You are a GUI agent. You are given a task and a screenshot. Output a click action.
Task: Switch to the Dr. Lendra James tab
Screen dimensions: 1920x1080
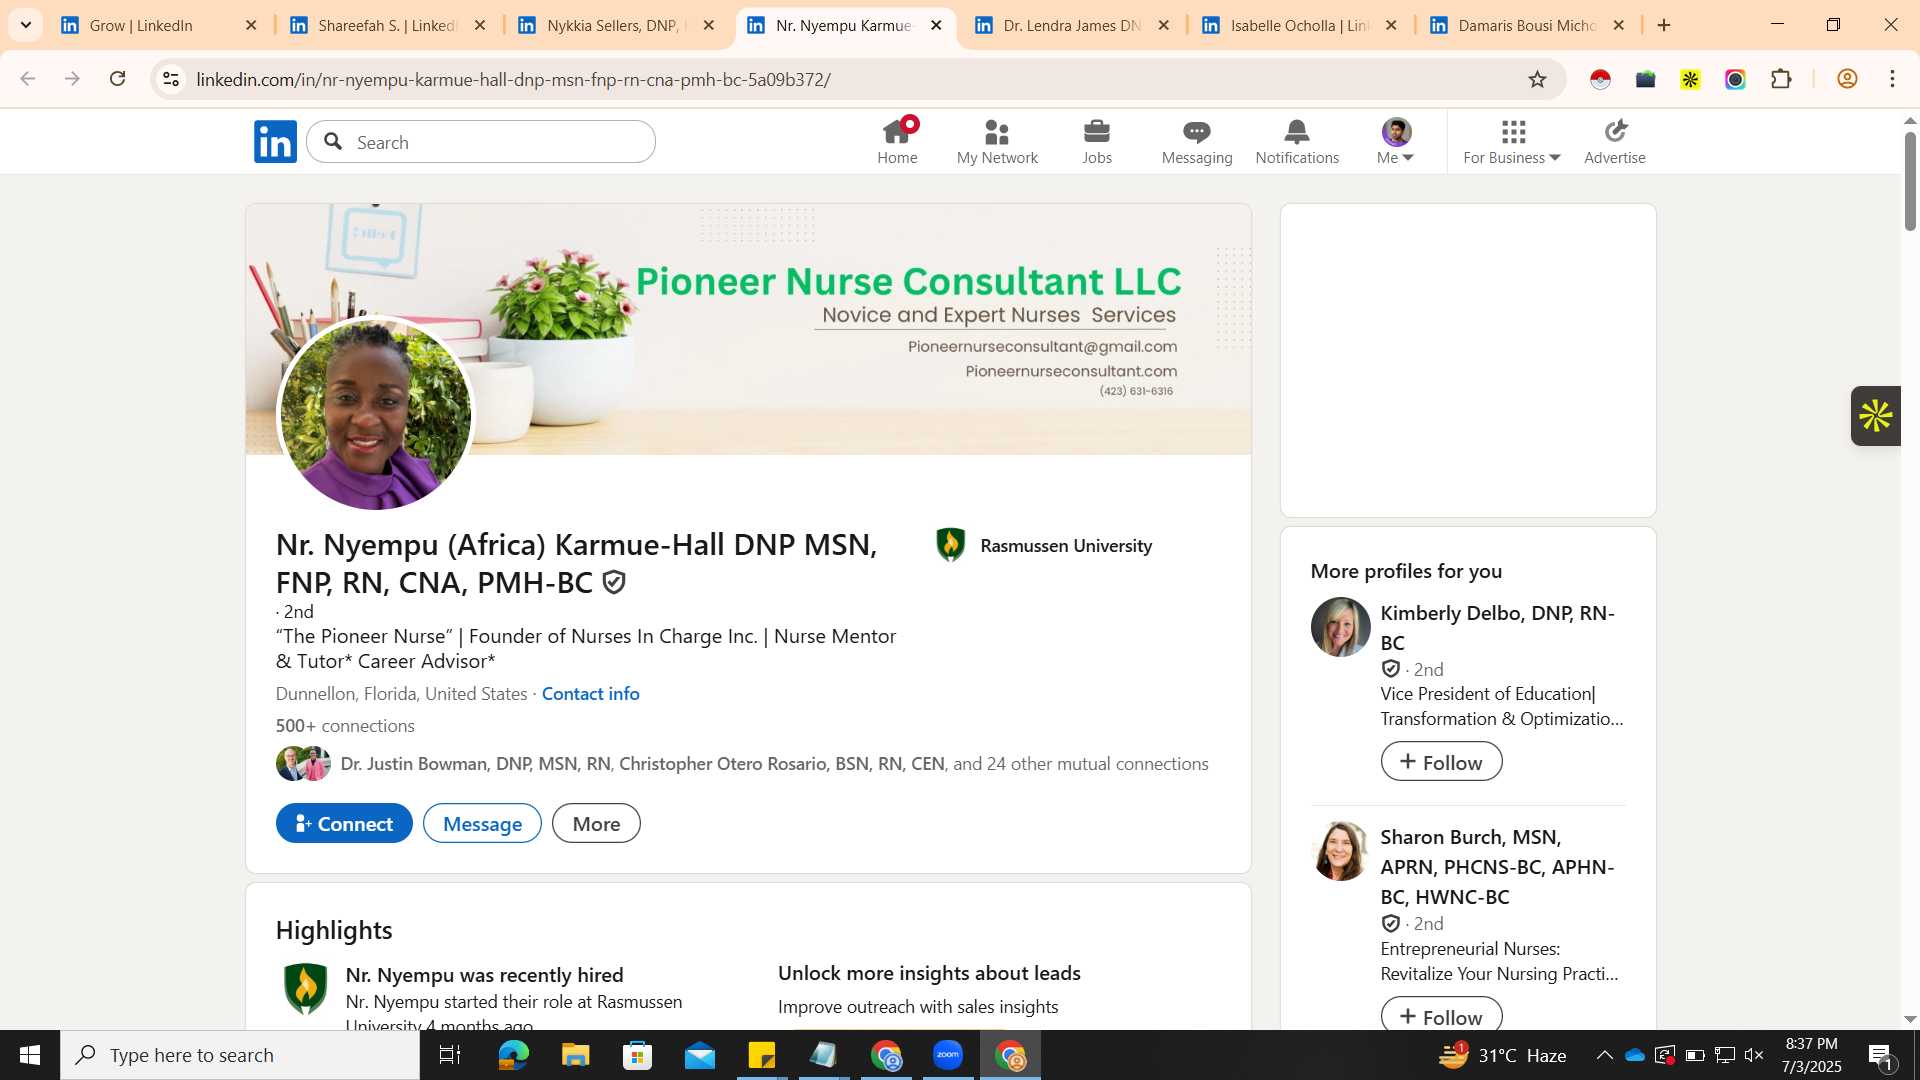[x=1070, y=25]
